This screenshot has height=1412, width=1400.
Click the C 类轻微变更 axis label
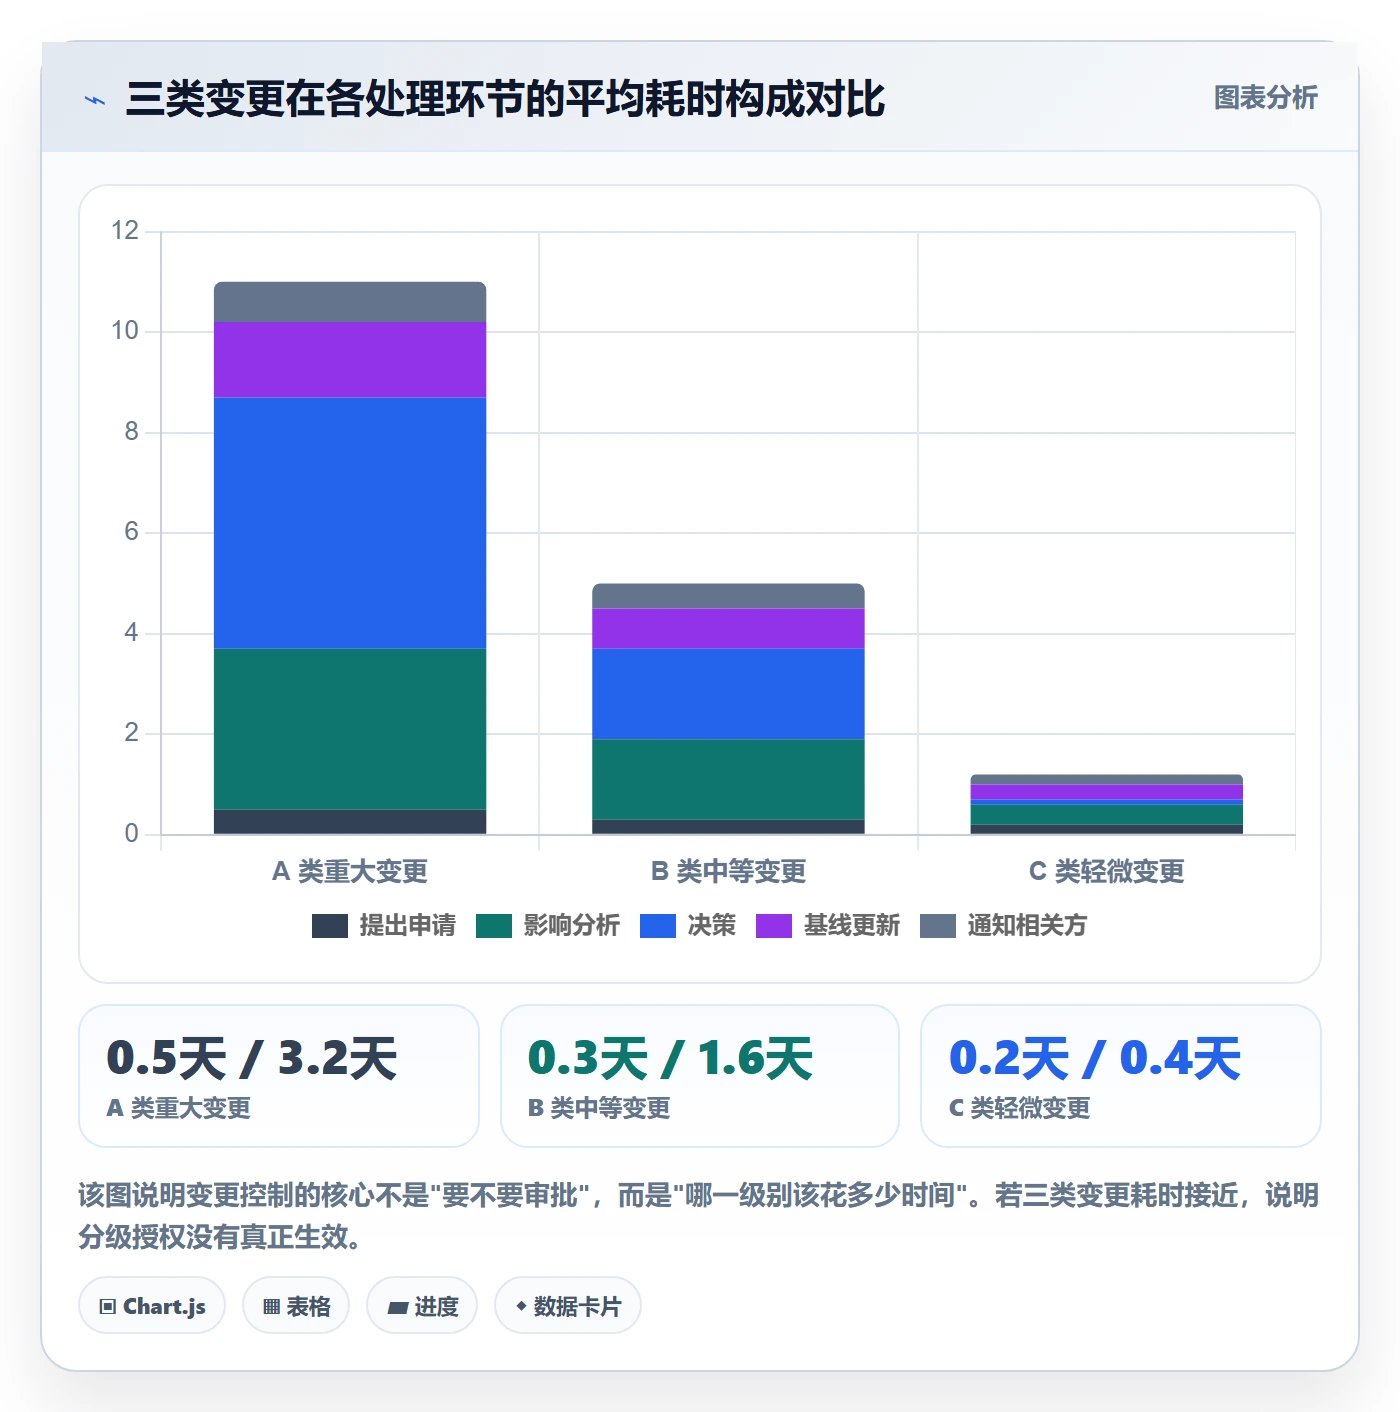[x=1107, y=872]
